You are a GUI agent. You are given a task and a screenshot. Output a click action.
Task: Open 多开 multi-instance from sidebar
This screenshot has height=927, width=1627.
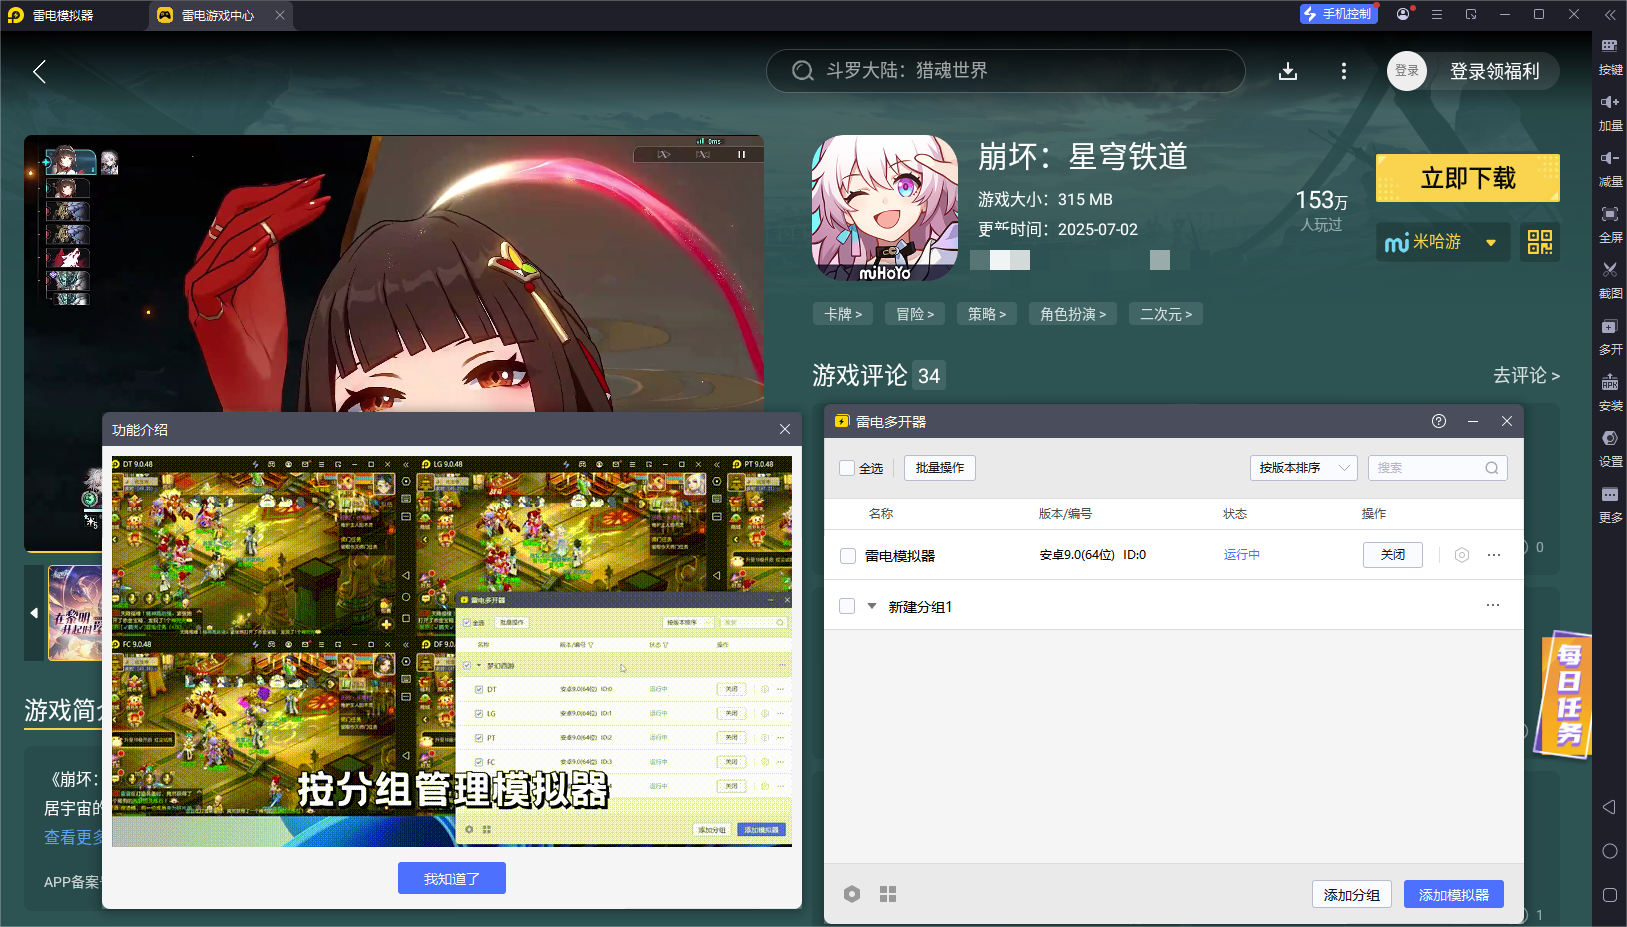(1610, 336)
